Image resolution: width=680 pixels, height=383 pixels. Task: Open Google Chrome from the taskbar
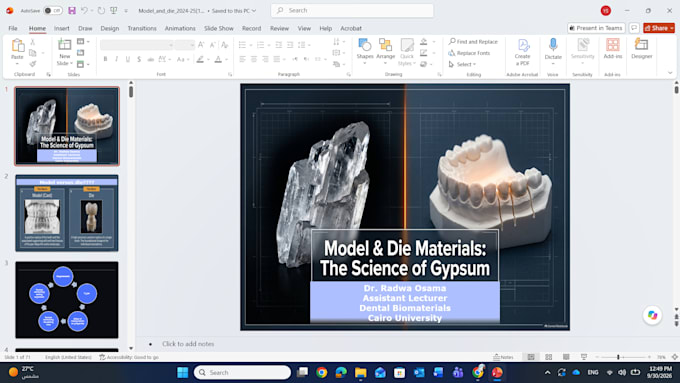pos(321,373)
